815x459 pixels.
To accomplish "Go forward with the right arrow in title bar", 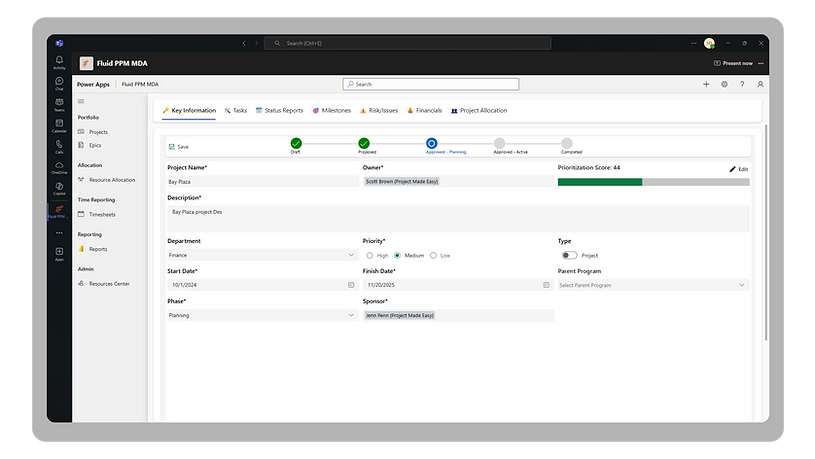I will pos(256,43).
